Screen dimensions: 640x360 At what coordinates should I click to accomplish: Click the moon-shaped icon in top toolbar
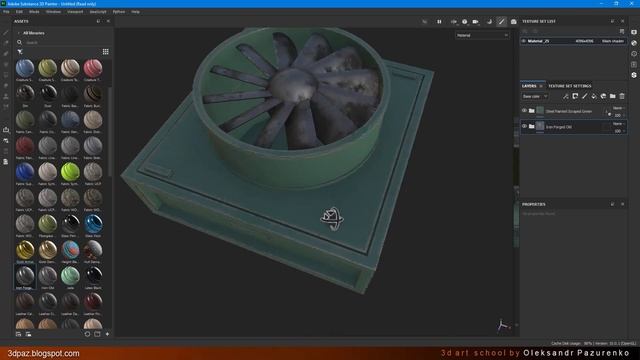tap(489, 22)
